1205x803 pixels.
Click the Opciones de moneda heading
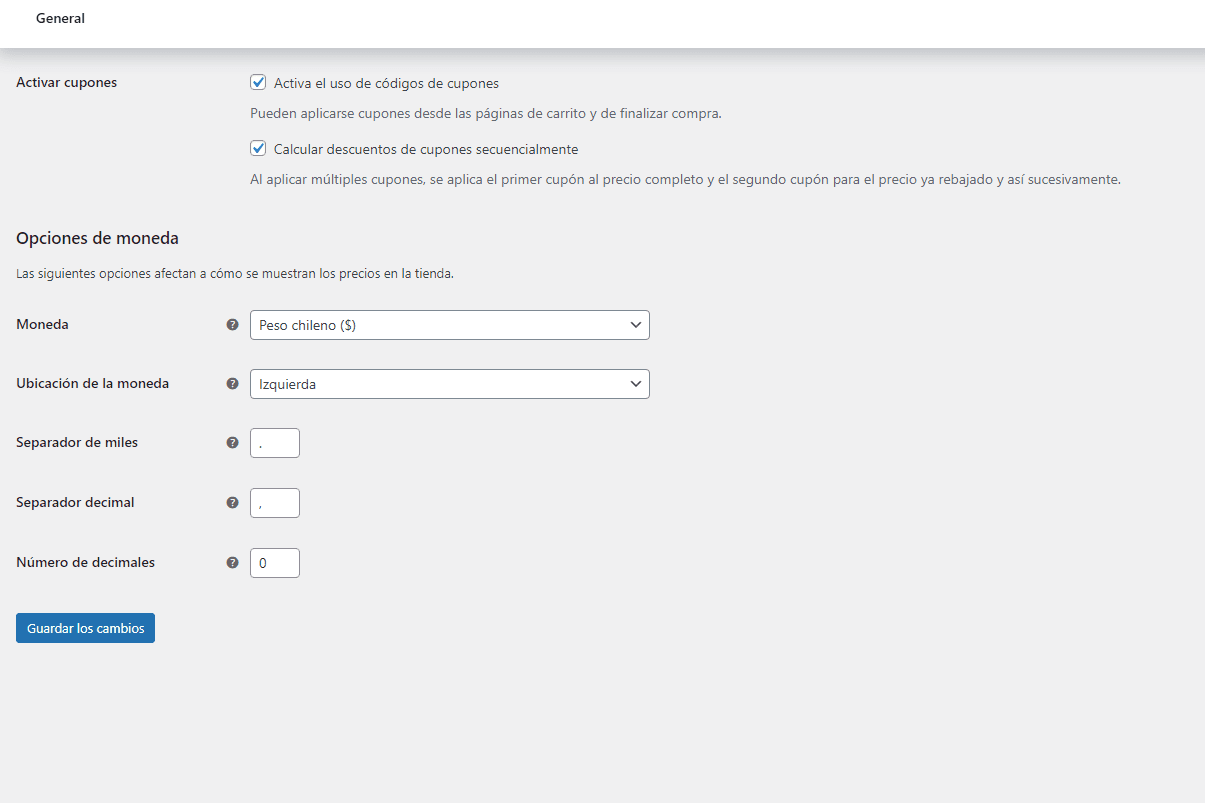[x=97, y=239]
